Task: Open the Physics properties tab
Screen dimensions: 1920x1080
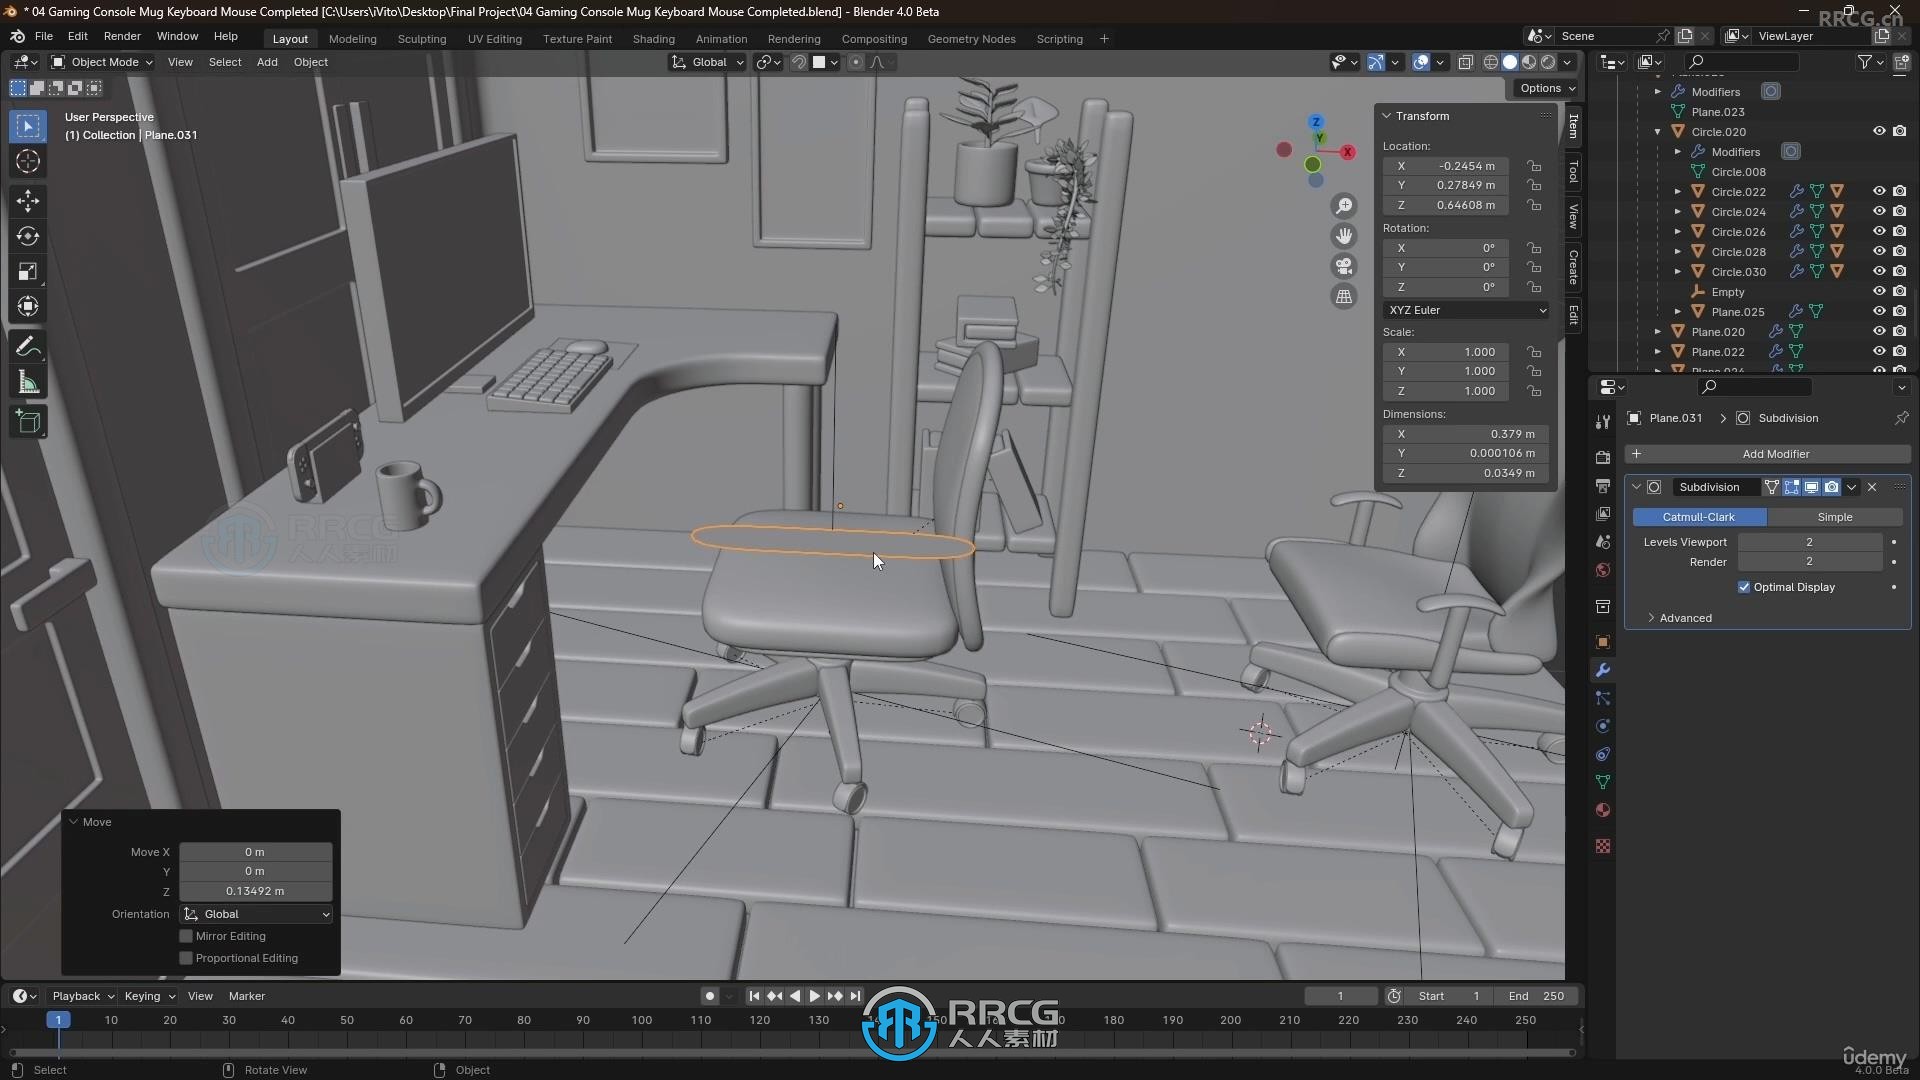Action: point(1603,726)
